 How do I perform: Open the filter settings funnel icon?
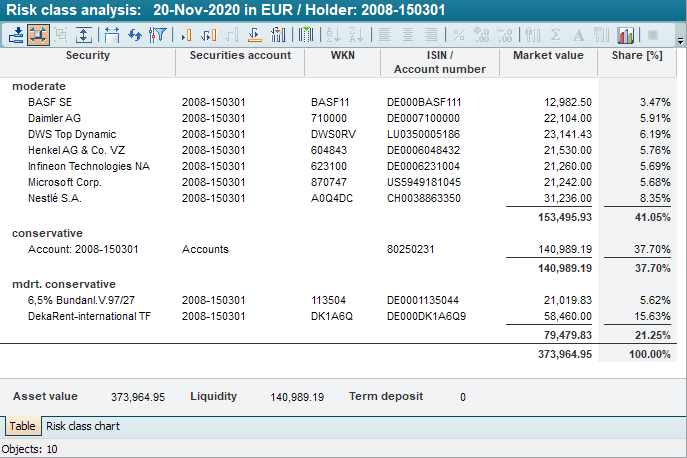point(157,35)
